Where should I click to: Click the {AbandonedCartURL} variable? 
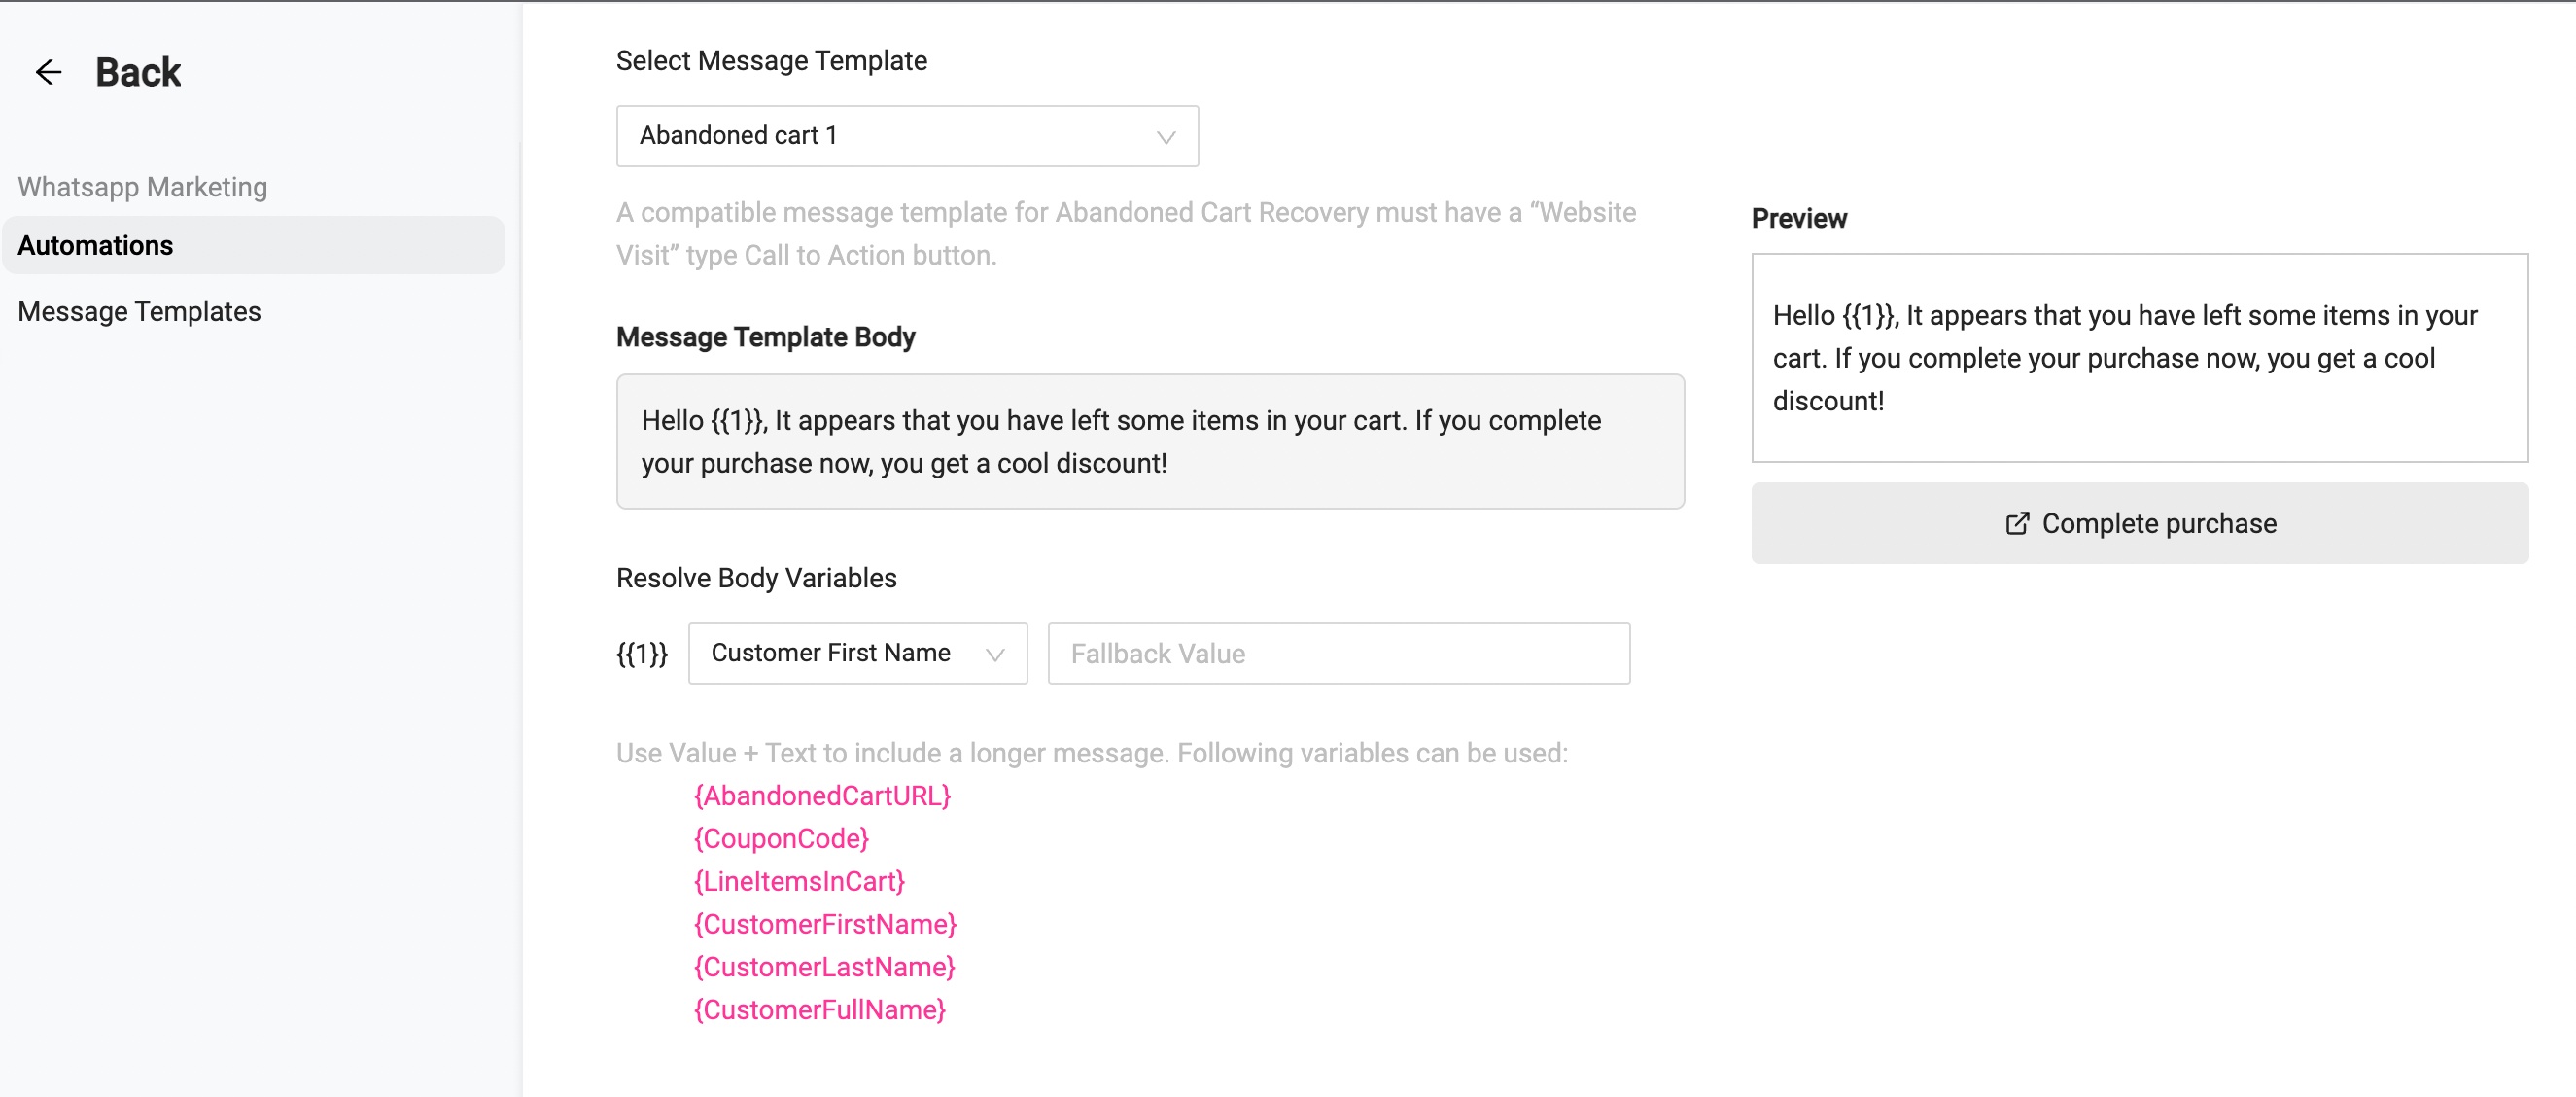pyautogui.click(x=822, y=795)
